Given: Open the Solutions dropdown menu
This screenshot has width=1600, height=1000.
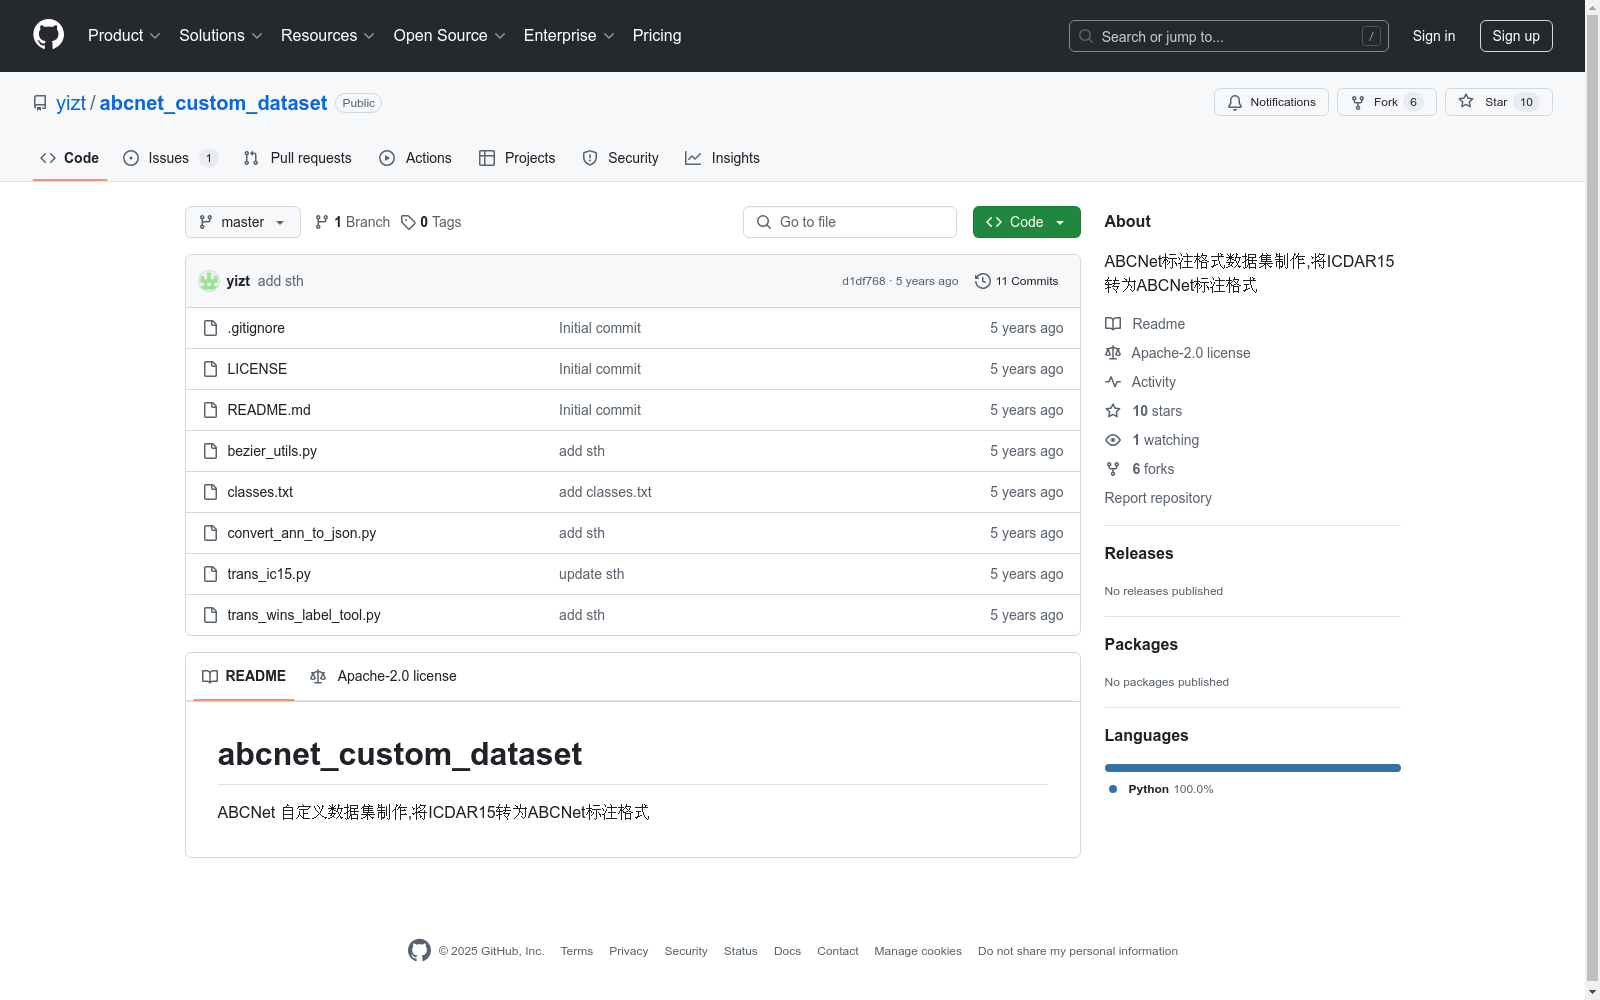Looking at the screenshot, I should [221, 35].
